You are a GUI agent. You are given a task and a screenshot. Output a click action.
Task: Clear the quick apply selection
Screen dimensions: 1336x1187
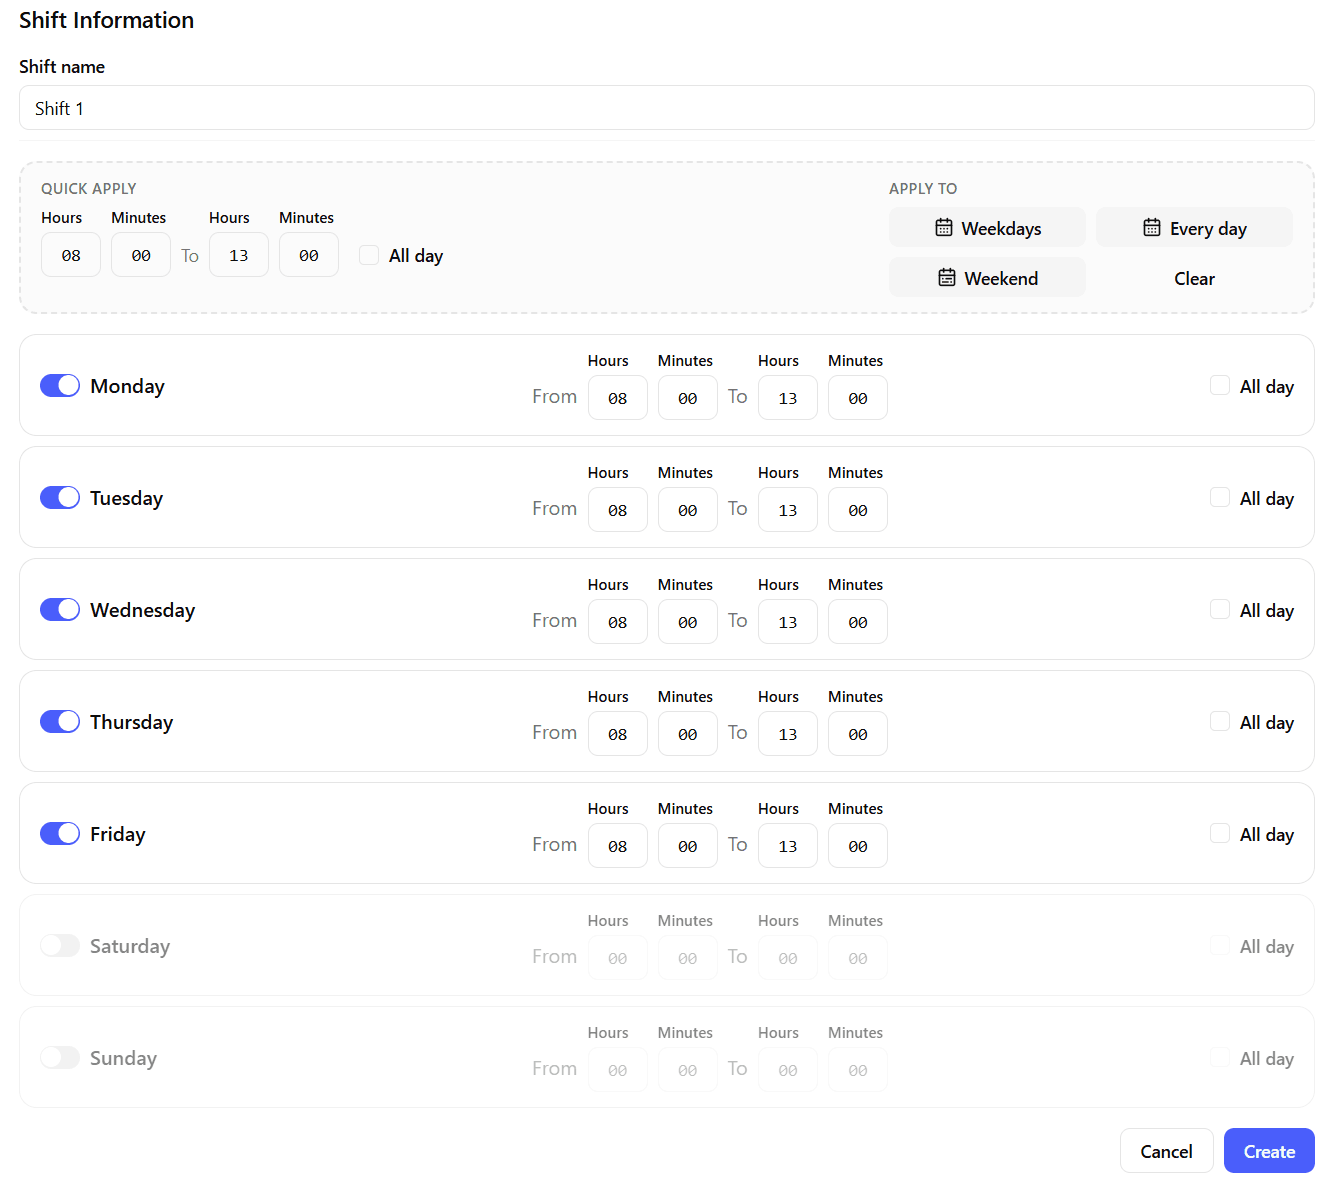[1194, 278]
